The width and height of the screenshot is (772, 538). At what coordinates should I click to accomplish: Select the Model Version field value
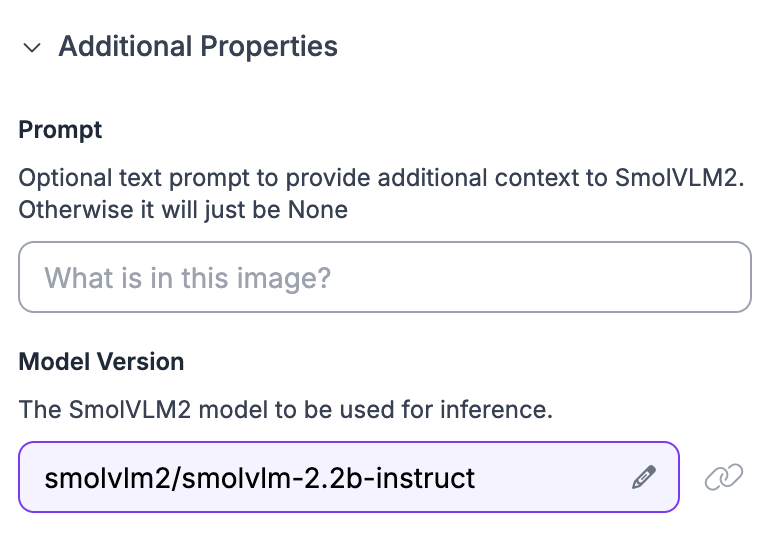(x=349, y=477)
